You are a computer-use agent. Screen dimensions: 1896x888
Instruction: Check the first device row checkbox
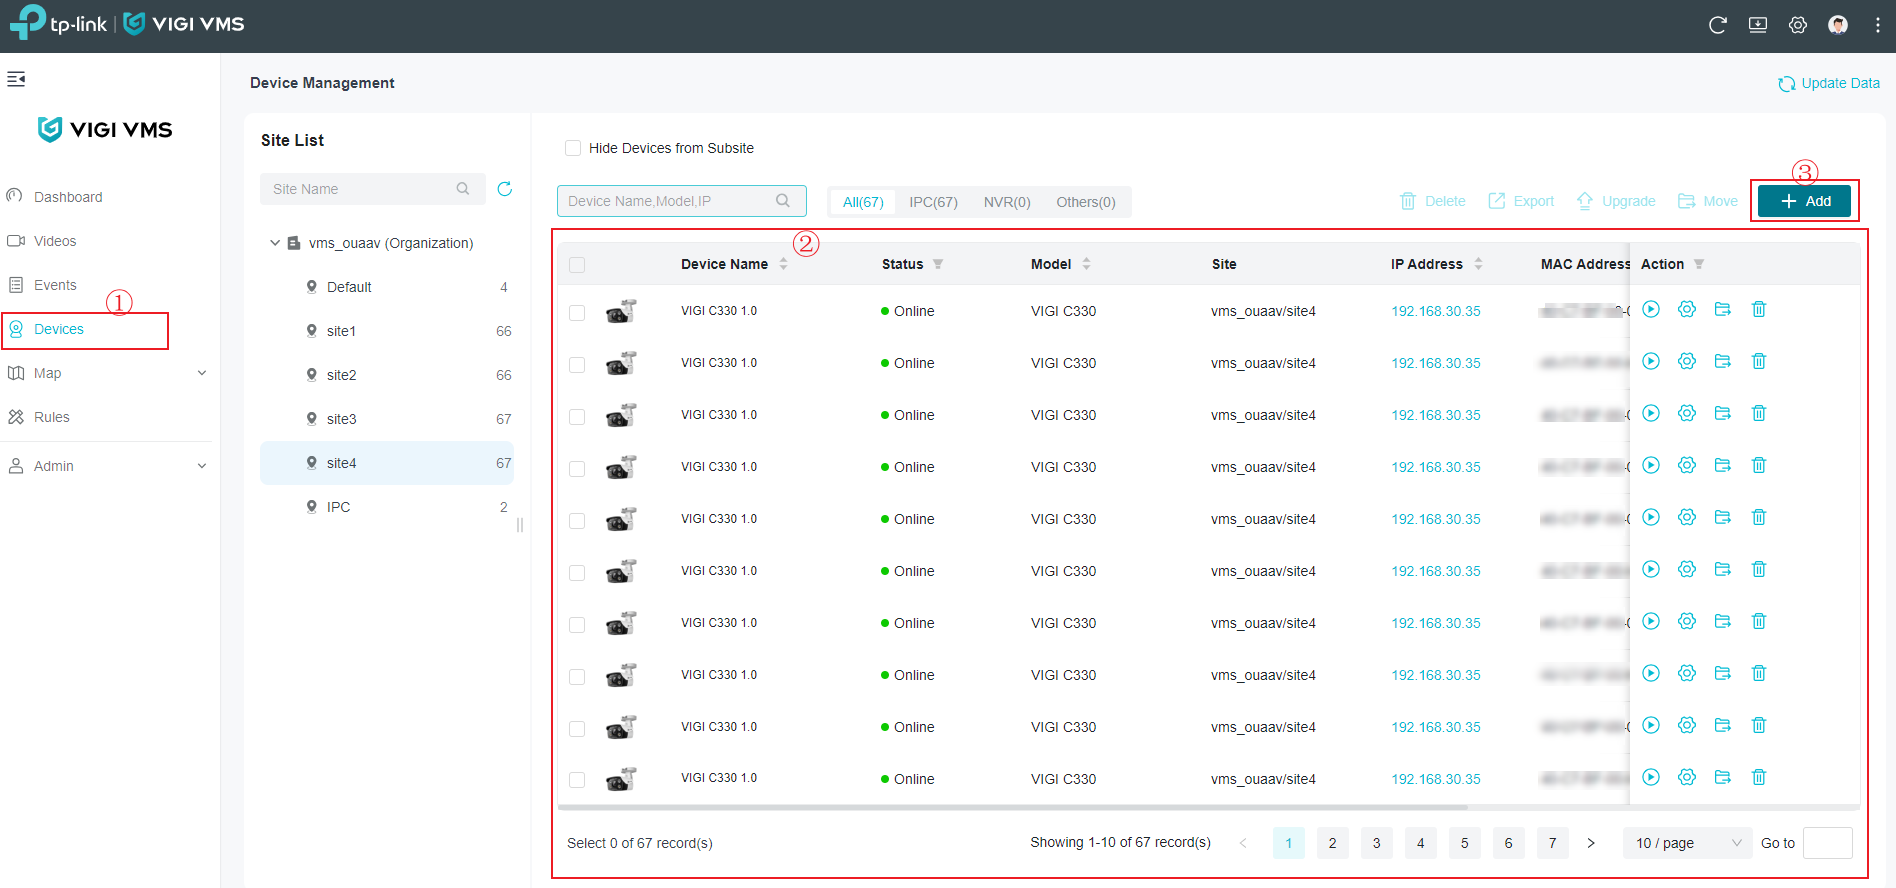click(x=577, y=313)
